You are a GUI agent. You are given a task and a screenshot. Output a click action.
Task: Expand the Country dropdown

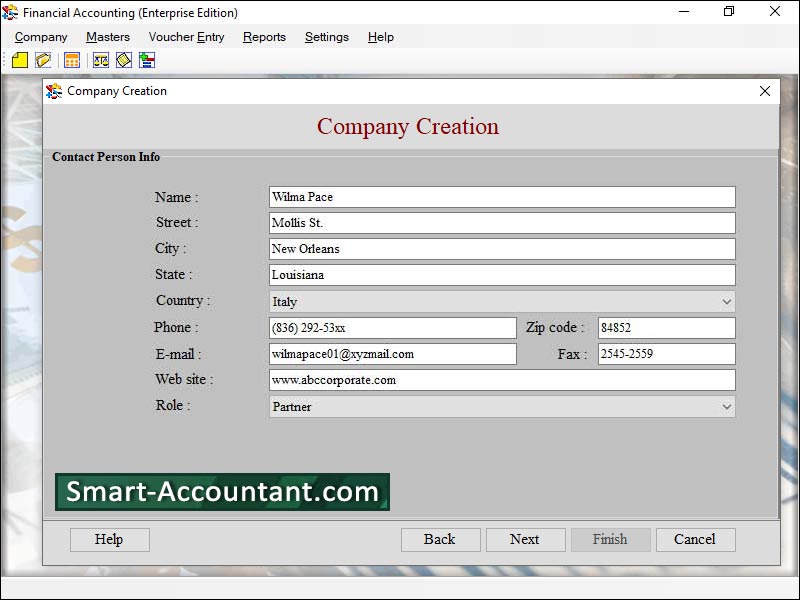726,302
